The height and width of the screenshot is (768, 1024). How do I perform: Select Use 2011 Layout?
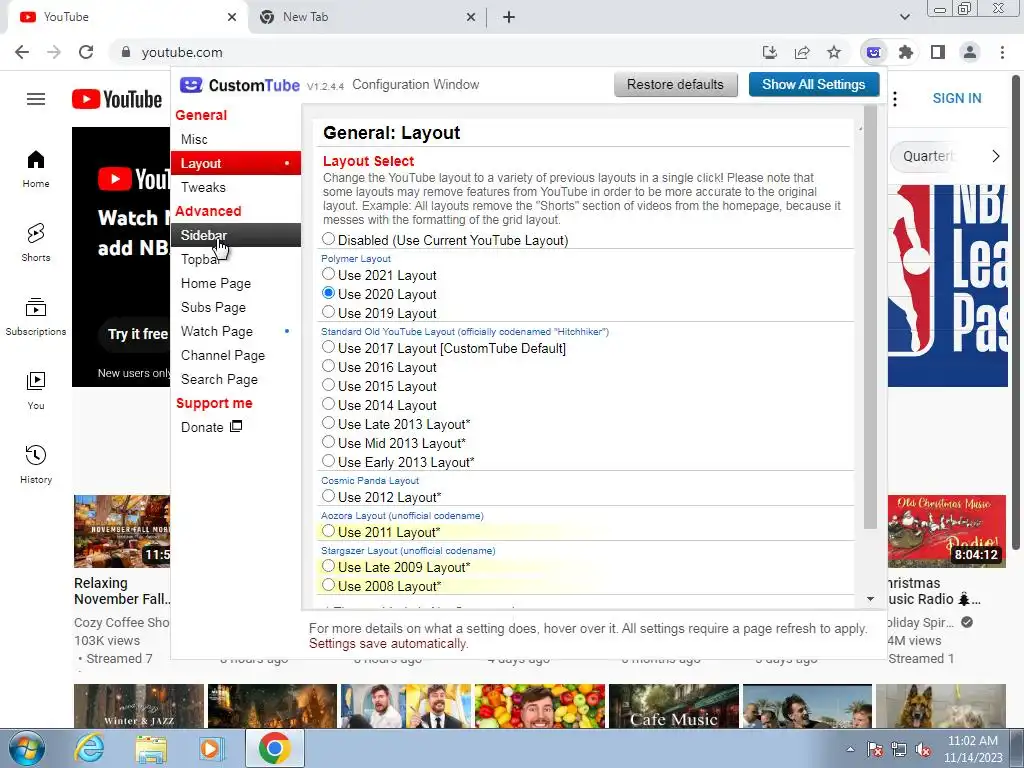pos(328,531)
